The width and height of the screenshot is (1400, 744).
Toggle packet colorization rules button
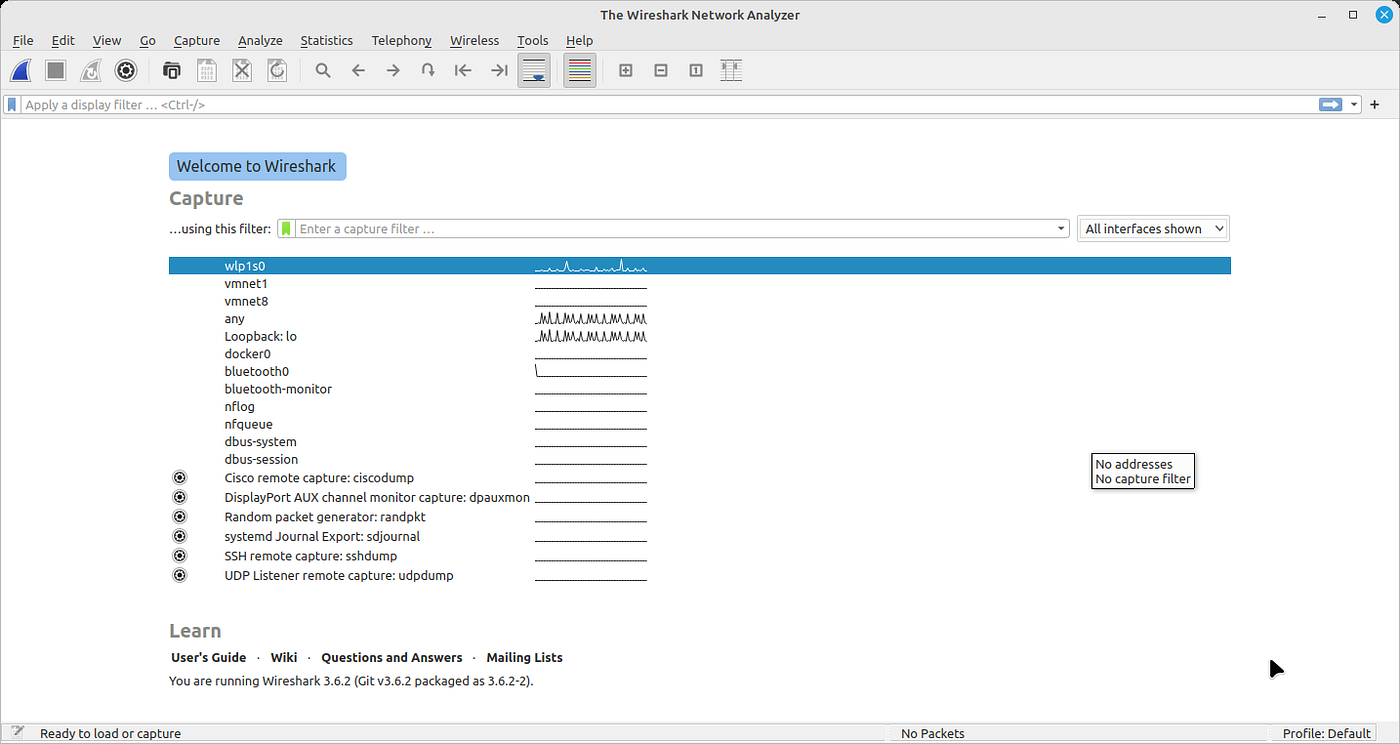pos(580,70)
